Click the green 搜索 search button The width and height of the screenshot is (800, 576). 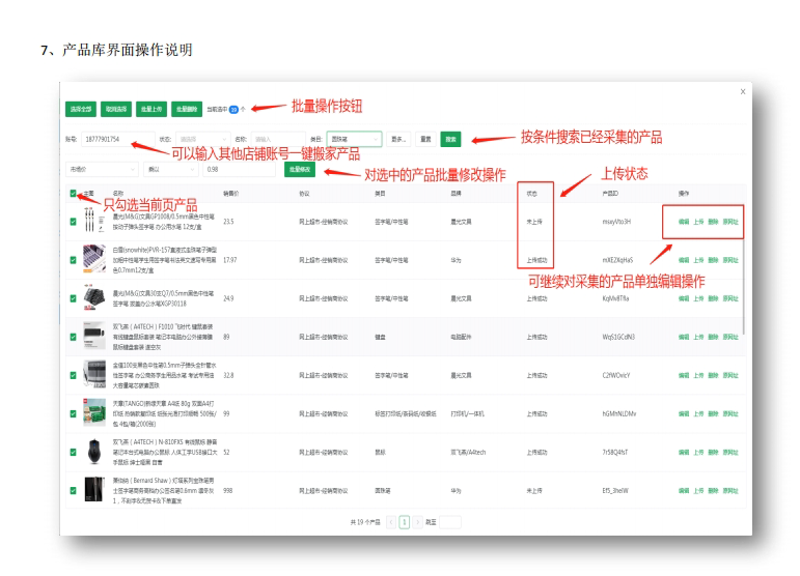pos(451,139)
